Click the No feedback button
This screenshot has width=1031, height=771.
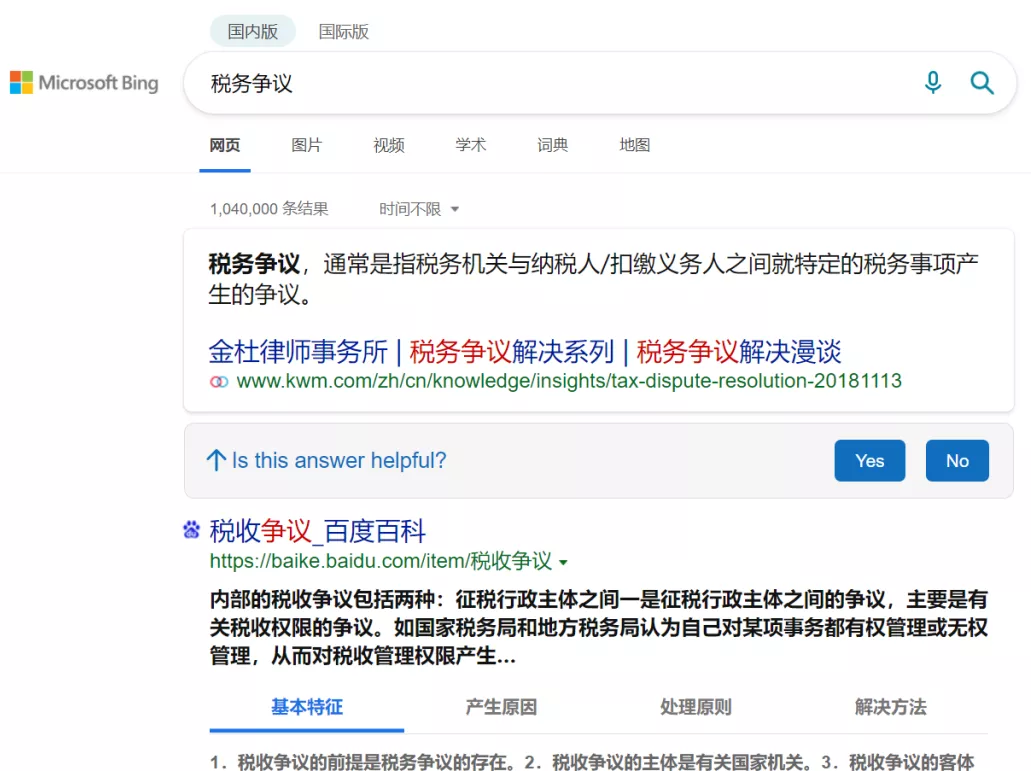pyautogui.click(x=957, y=460)
